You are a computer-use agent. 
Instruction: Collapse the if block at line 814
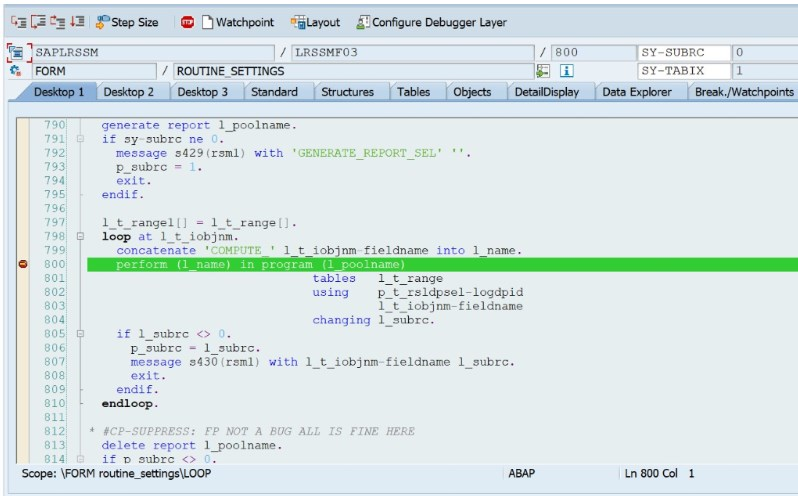[x=80, y=459]
